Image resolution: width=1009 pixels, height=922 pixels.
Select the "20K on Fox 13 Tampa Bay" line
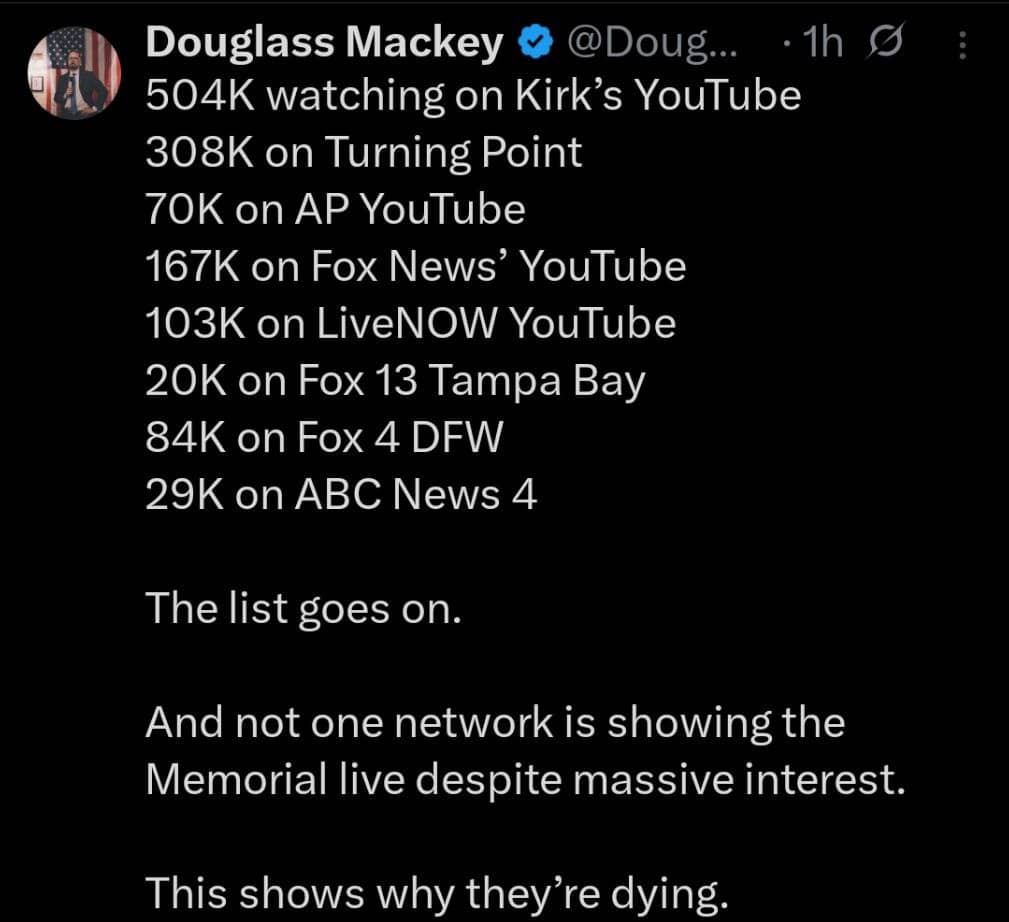(x=395, y=381)
